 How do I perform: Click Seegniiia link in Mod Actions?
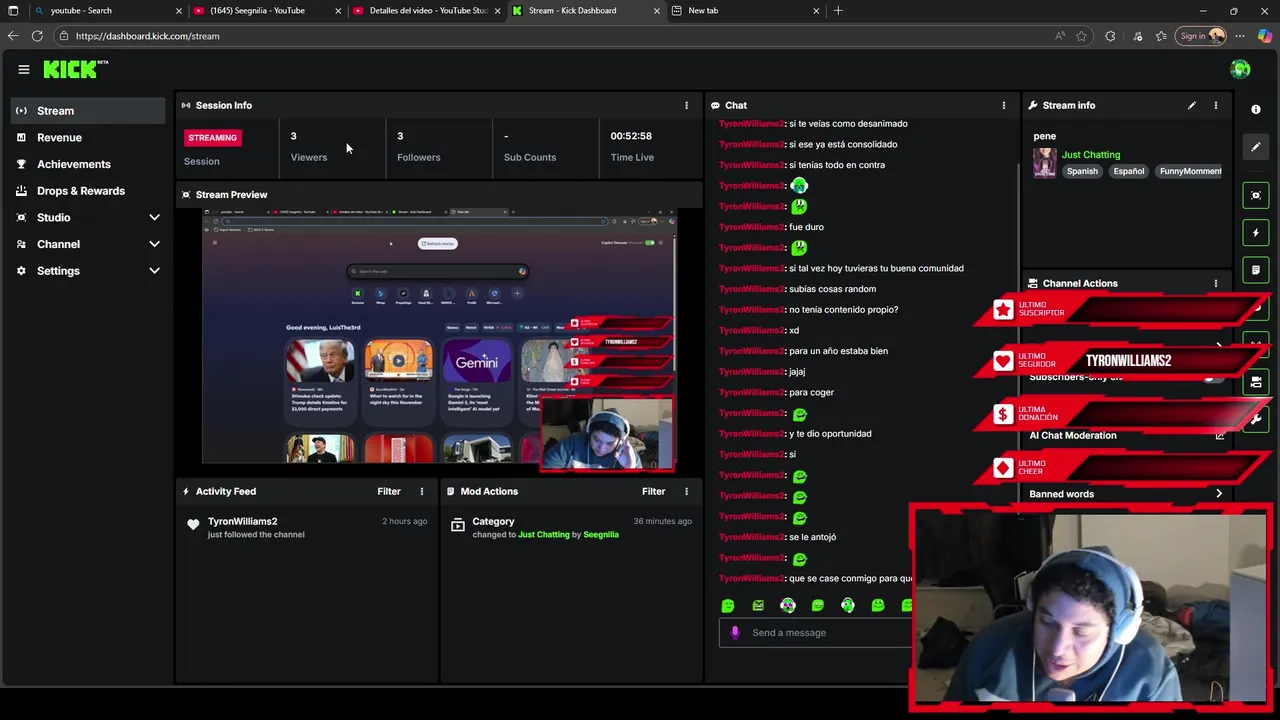(601, 535)
